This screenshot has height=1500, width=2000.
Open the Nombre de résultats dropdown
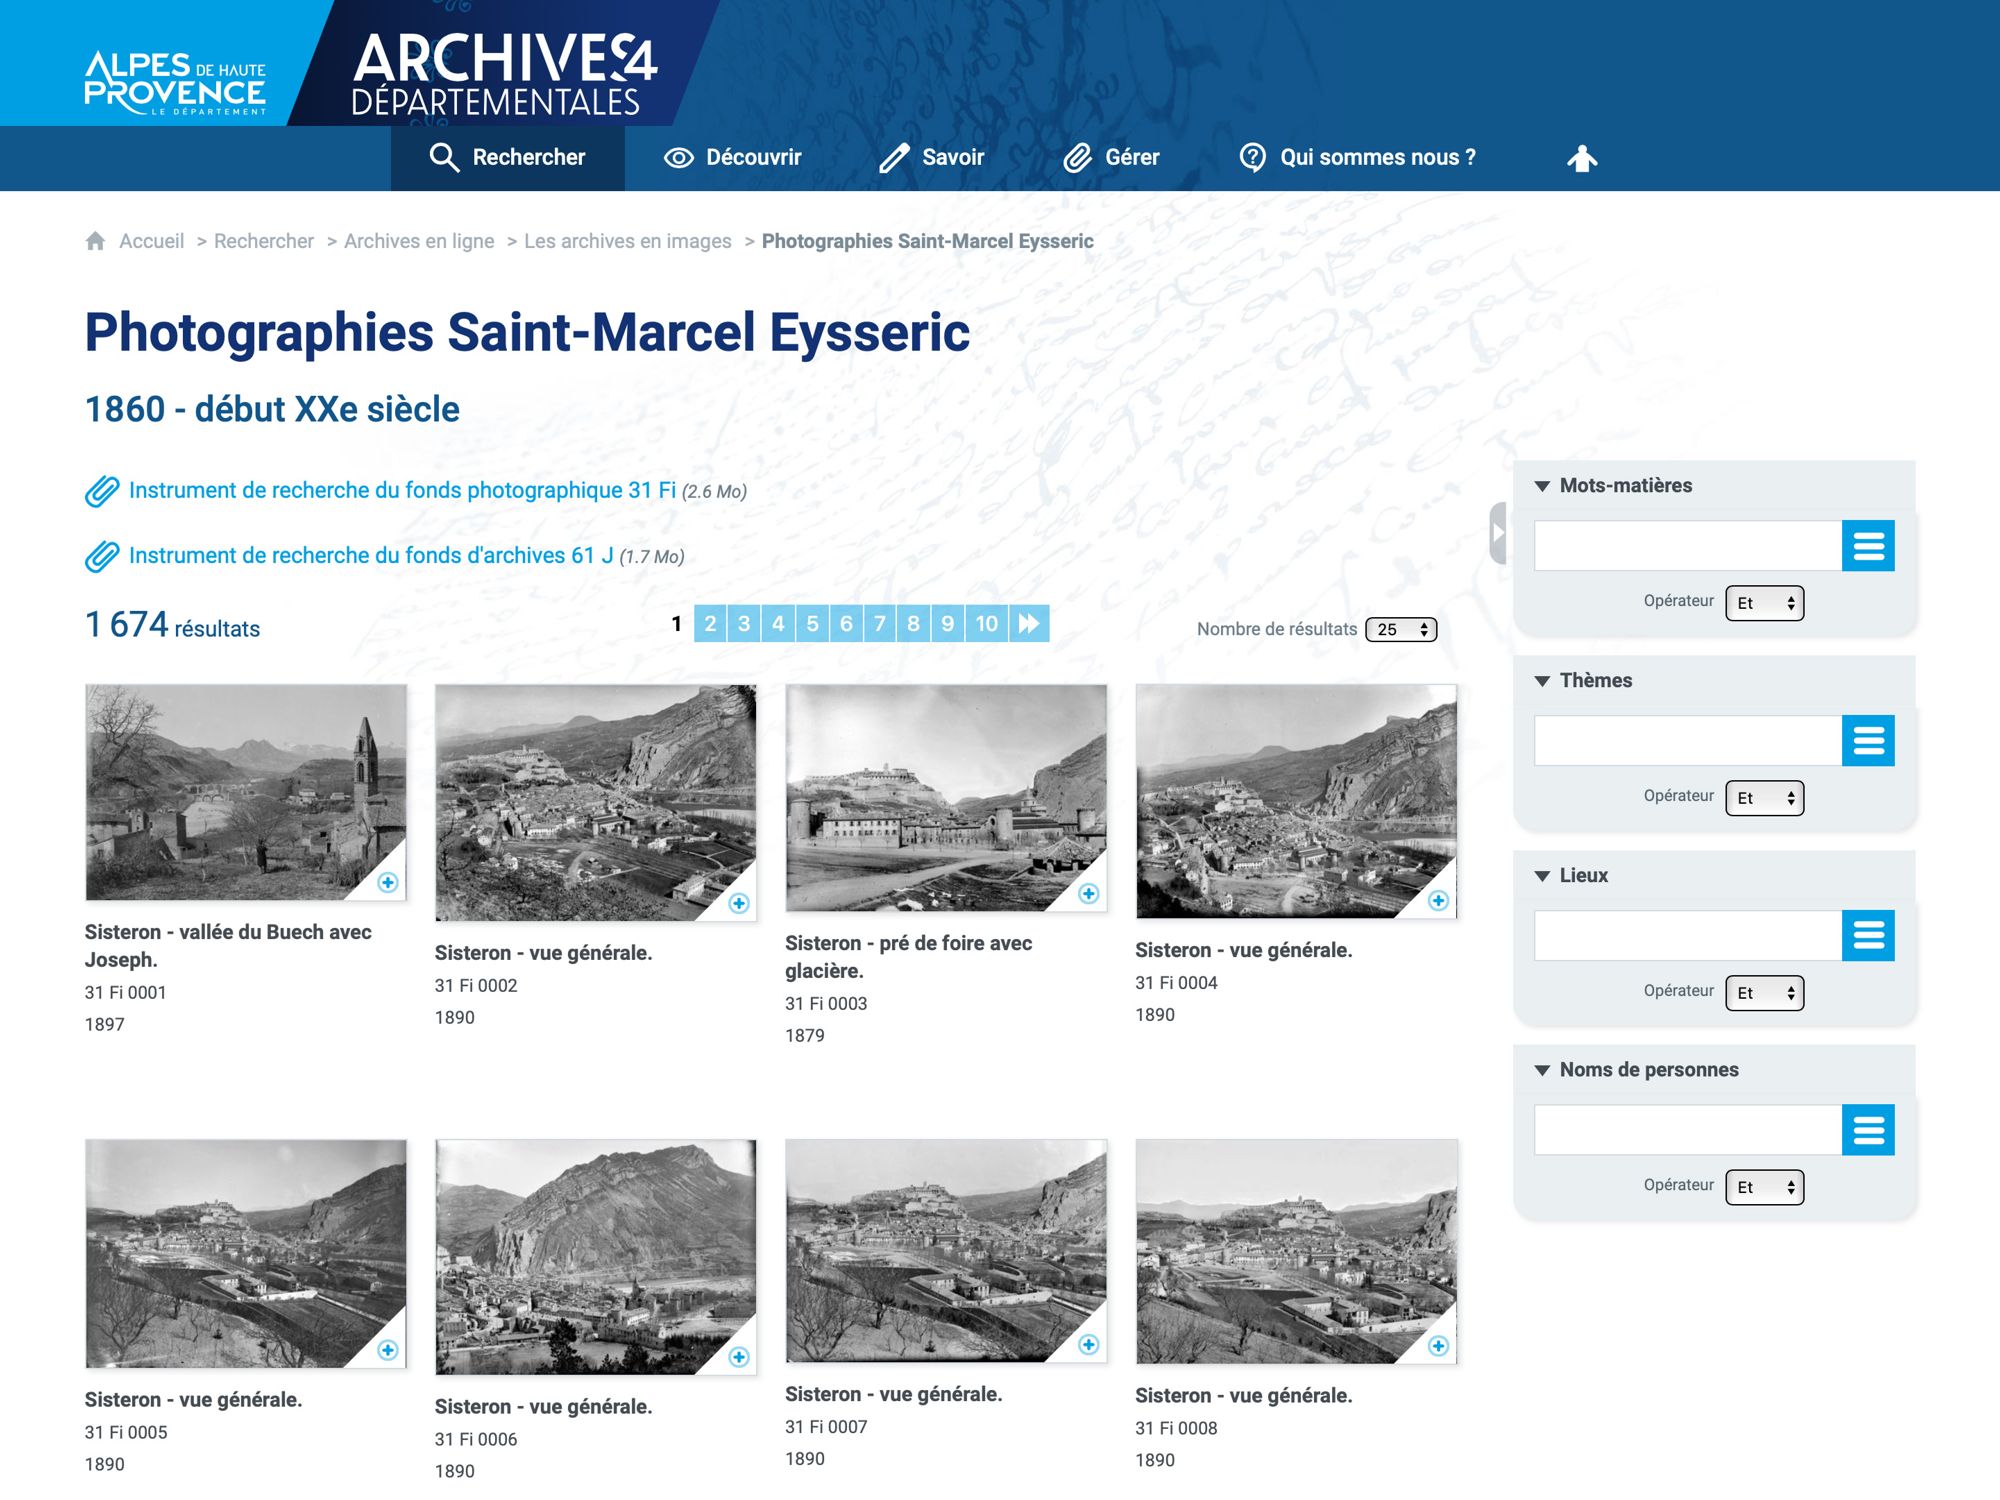[1401, 629]
